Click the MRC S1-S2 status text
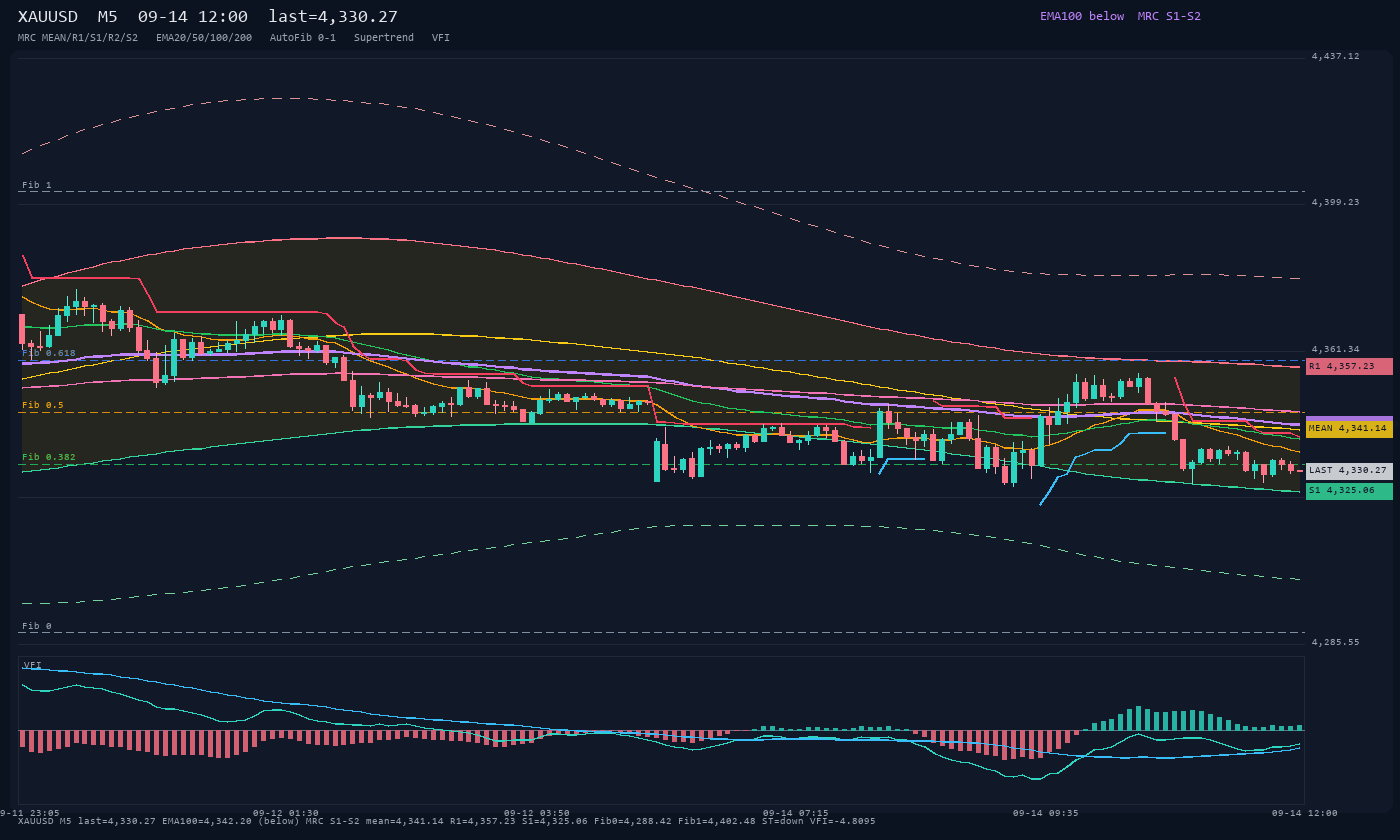1400x840 pixels. [1169, 16]
